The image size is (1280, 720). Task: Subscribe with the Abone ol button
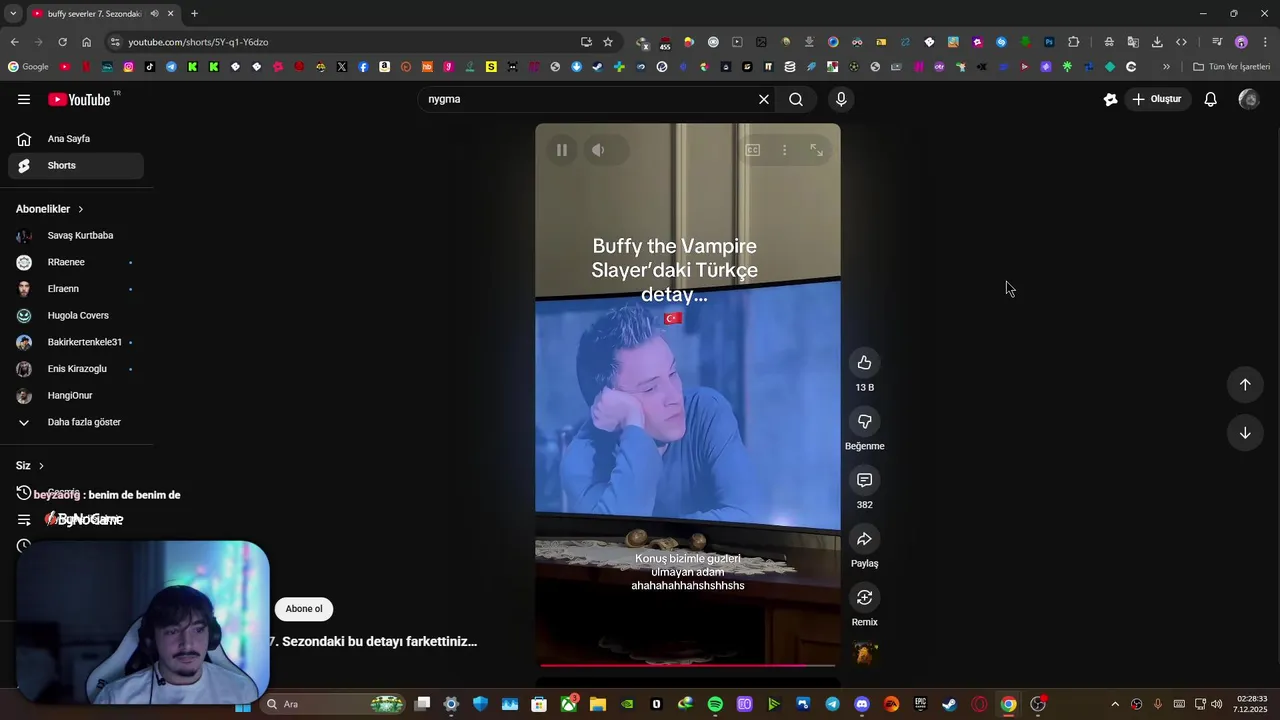pos(304,609)
